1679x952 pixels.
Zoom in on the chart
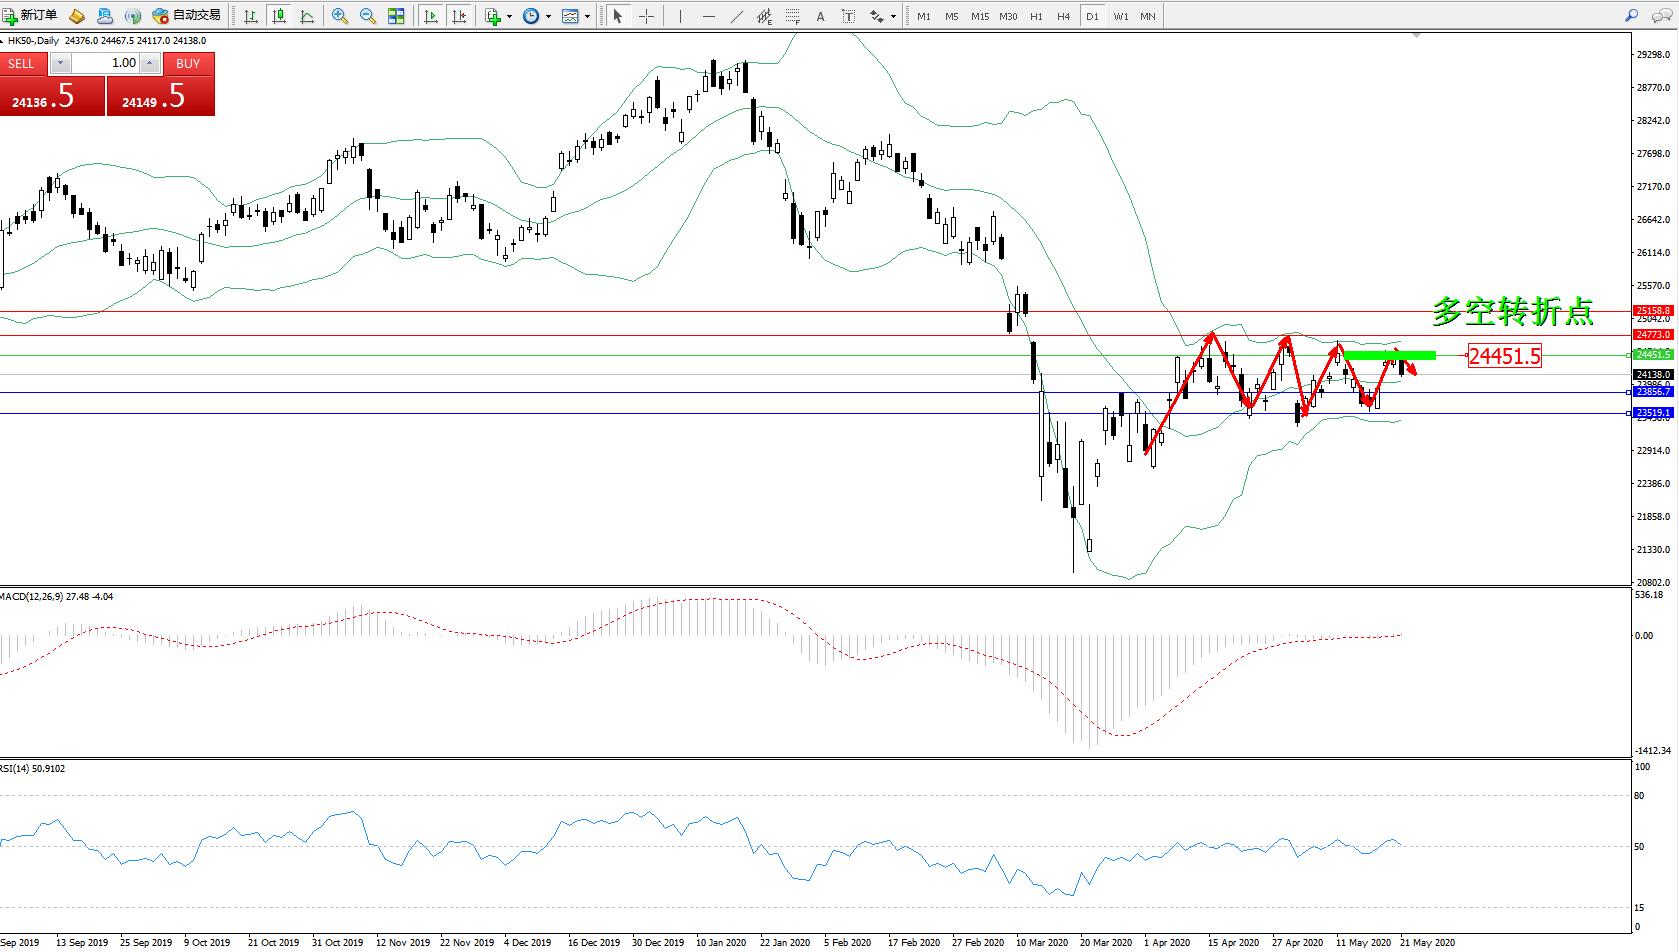click(340, 16)
